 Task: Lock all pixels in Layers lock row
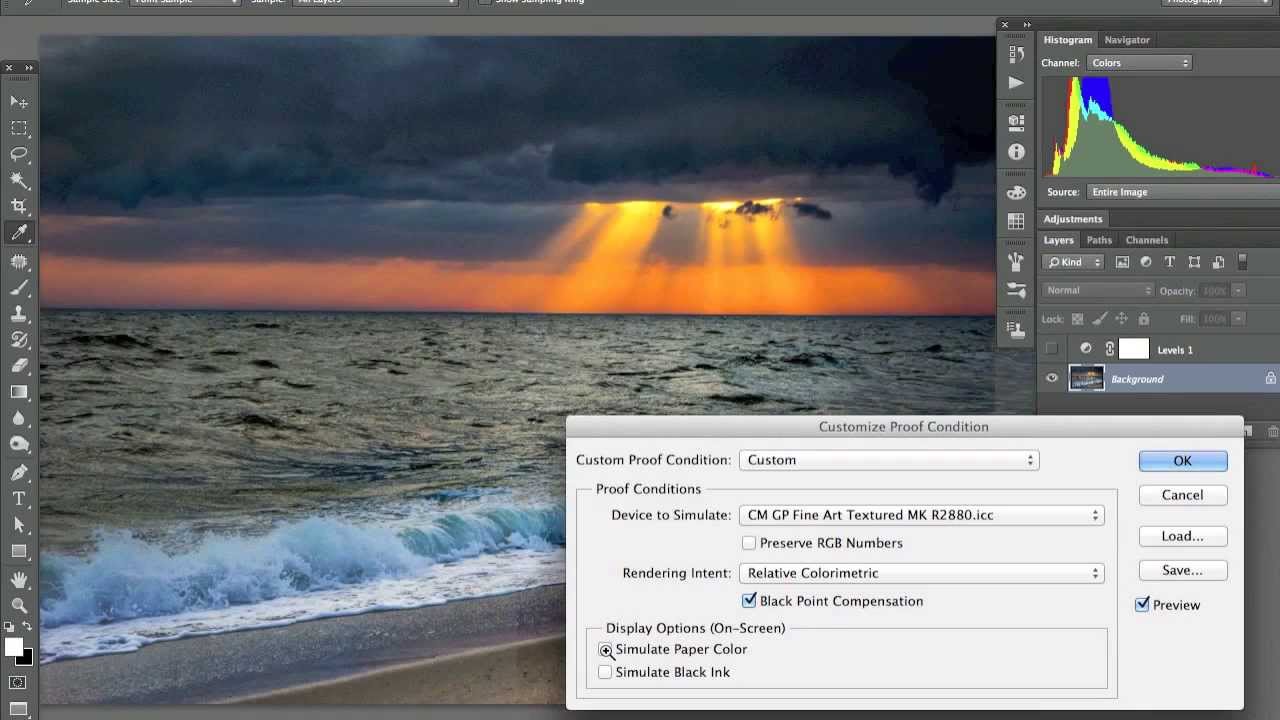click(x=1144, y=319)
